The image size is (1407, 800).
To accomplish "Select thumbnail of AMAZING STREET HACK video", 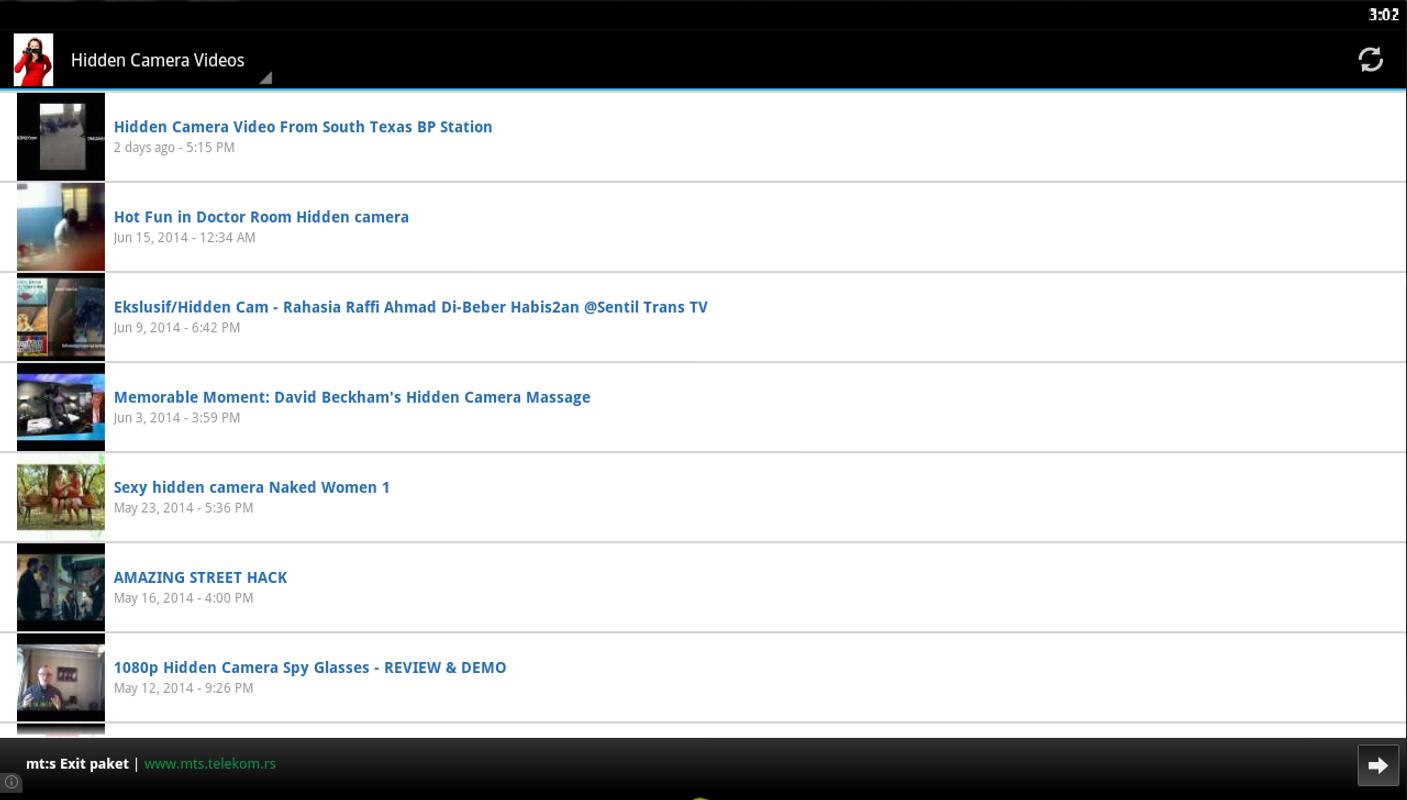I will 61,587.
